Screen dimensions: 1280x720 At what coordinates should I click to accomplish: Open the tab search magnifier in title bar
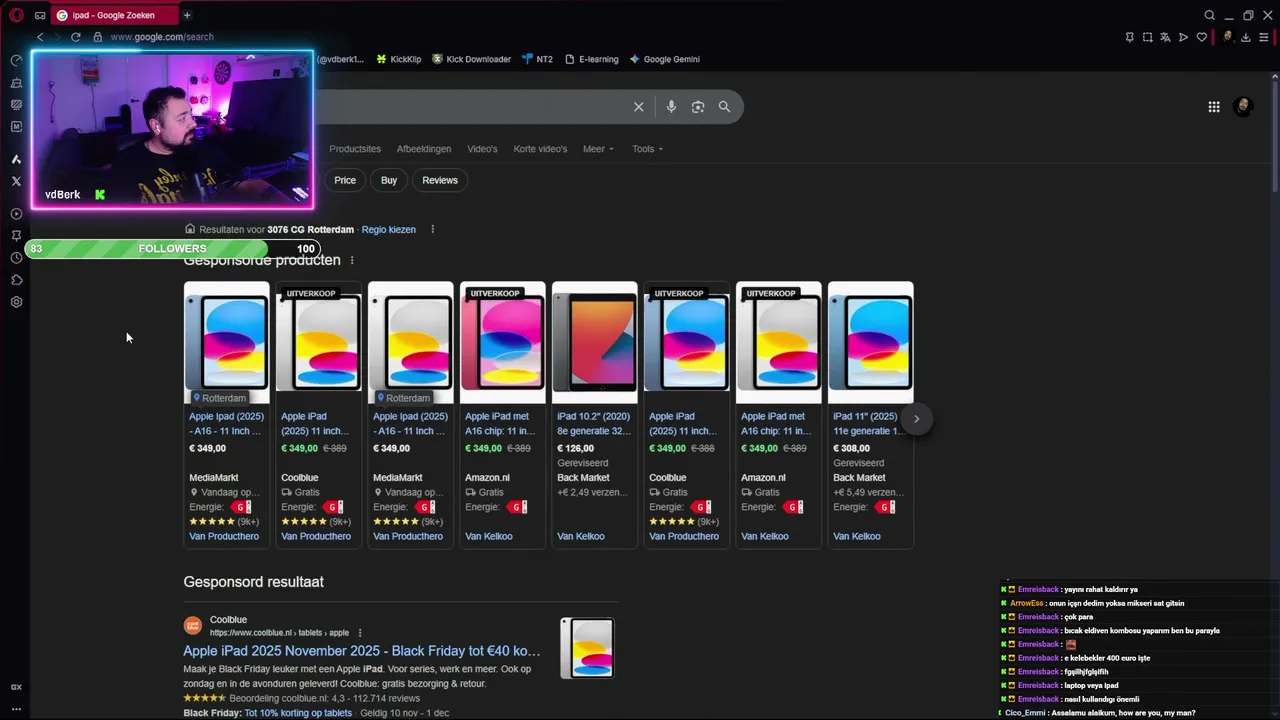click(x=1209, y=15)
